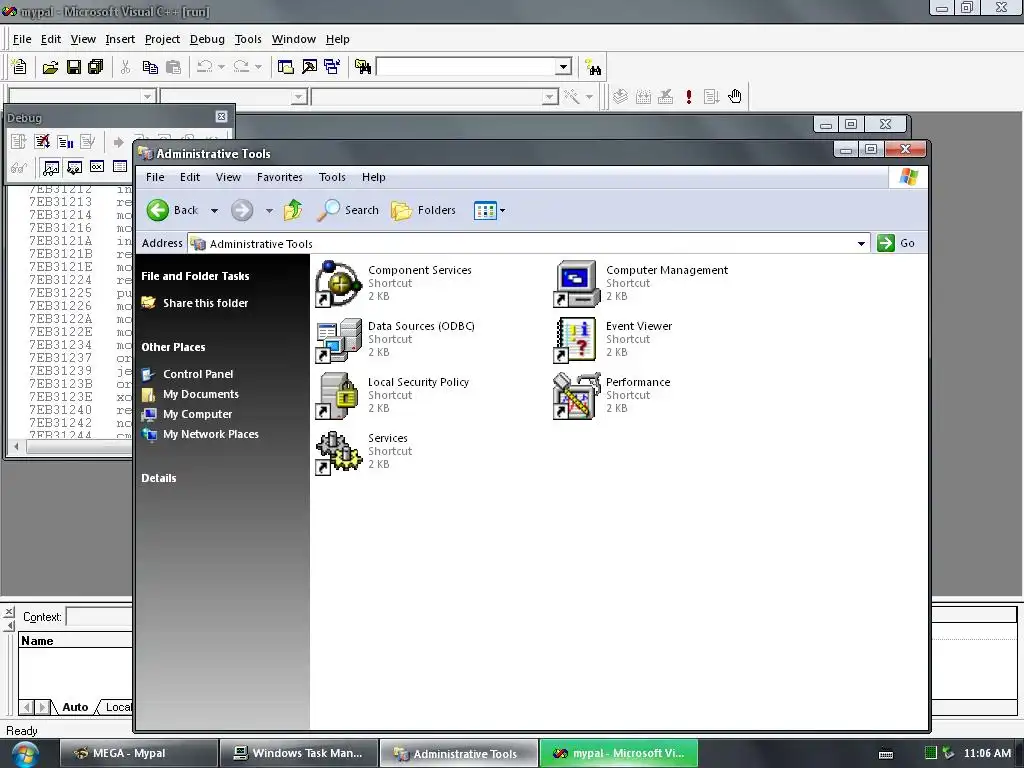This screenshot has height=768, width=1024.
Task: Switch to the Auto tab in Variables pane
Action: pyautogui.click(x=75, y=707)
